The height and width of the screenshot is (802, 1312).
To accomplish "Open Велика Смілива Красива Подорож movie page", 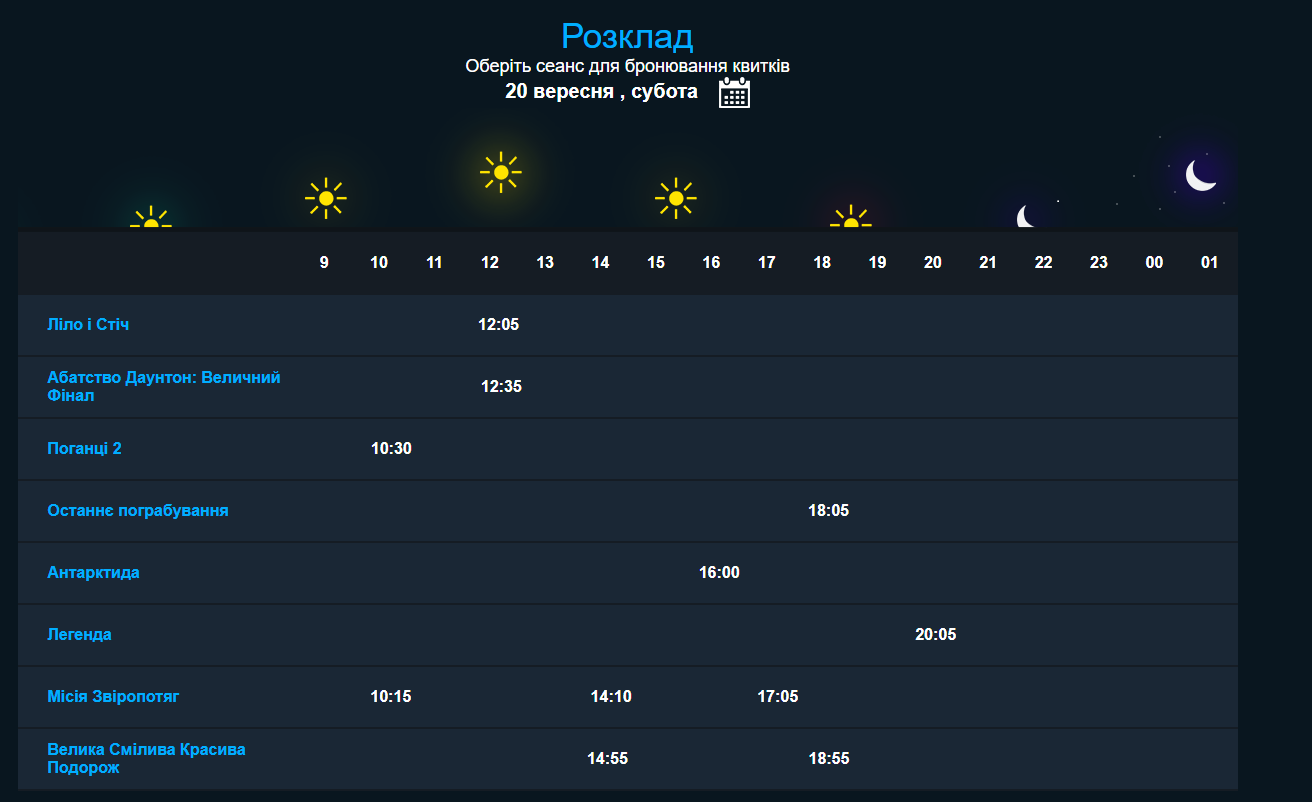I will pos(146,759).
